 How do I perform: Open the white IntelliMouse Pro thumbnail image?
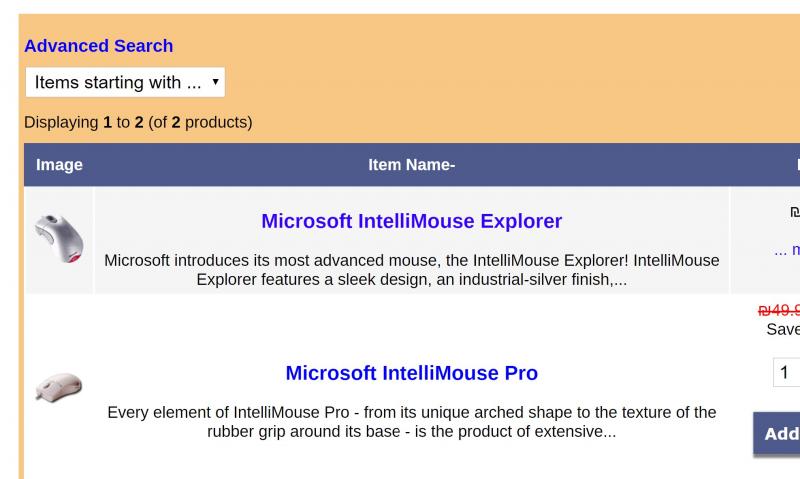(x=59, y=387)
